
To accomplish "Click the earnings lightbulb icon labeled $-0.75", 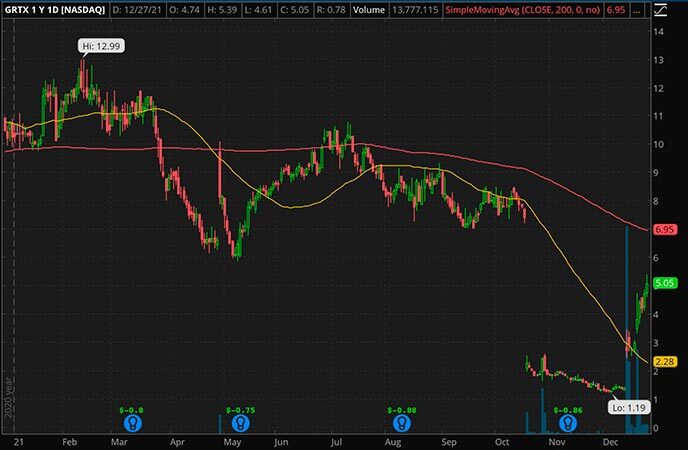I will pos(240,423).
